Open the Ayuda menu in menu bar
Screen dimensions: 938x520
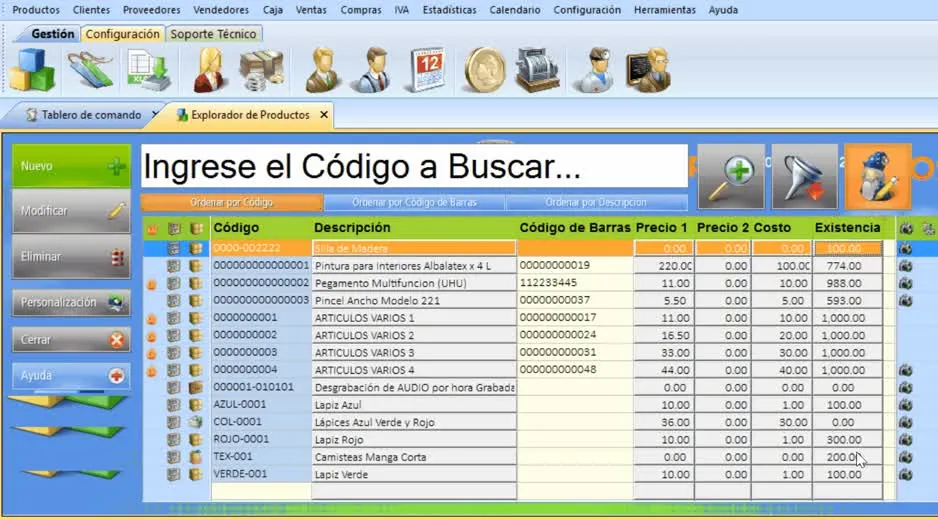coord(723,10)
